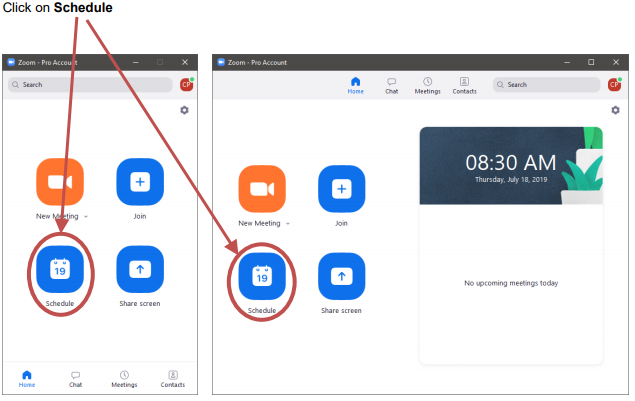635x401 pixels.
Task: Open CP profile avatar menu in wide window
Action: [x=608, y=85]
